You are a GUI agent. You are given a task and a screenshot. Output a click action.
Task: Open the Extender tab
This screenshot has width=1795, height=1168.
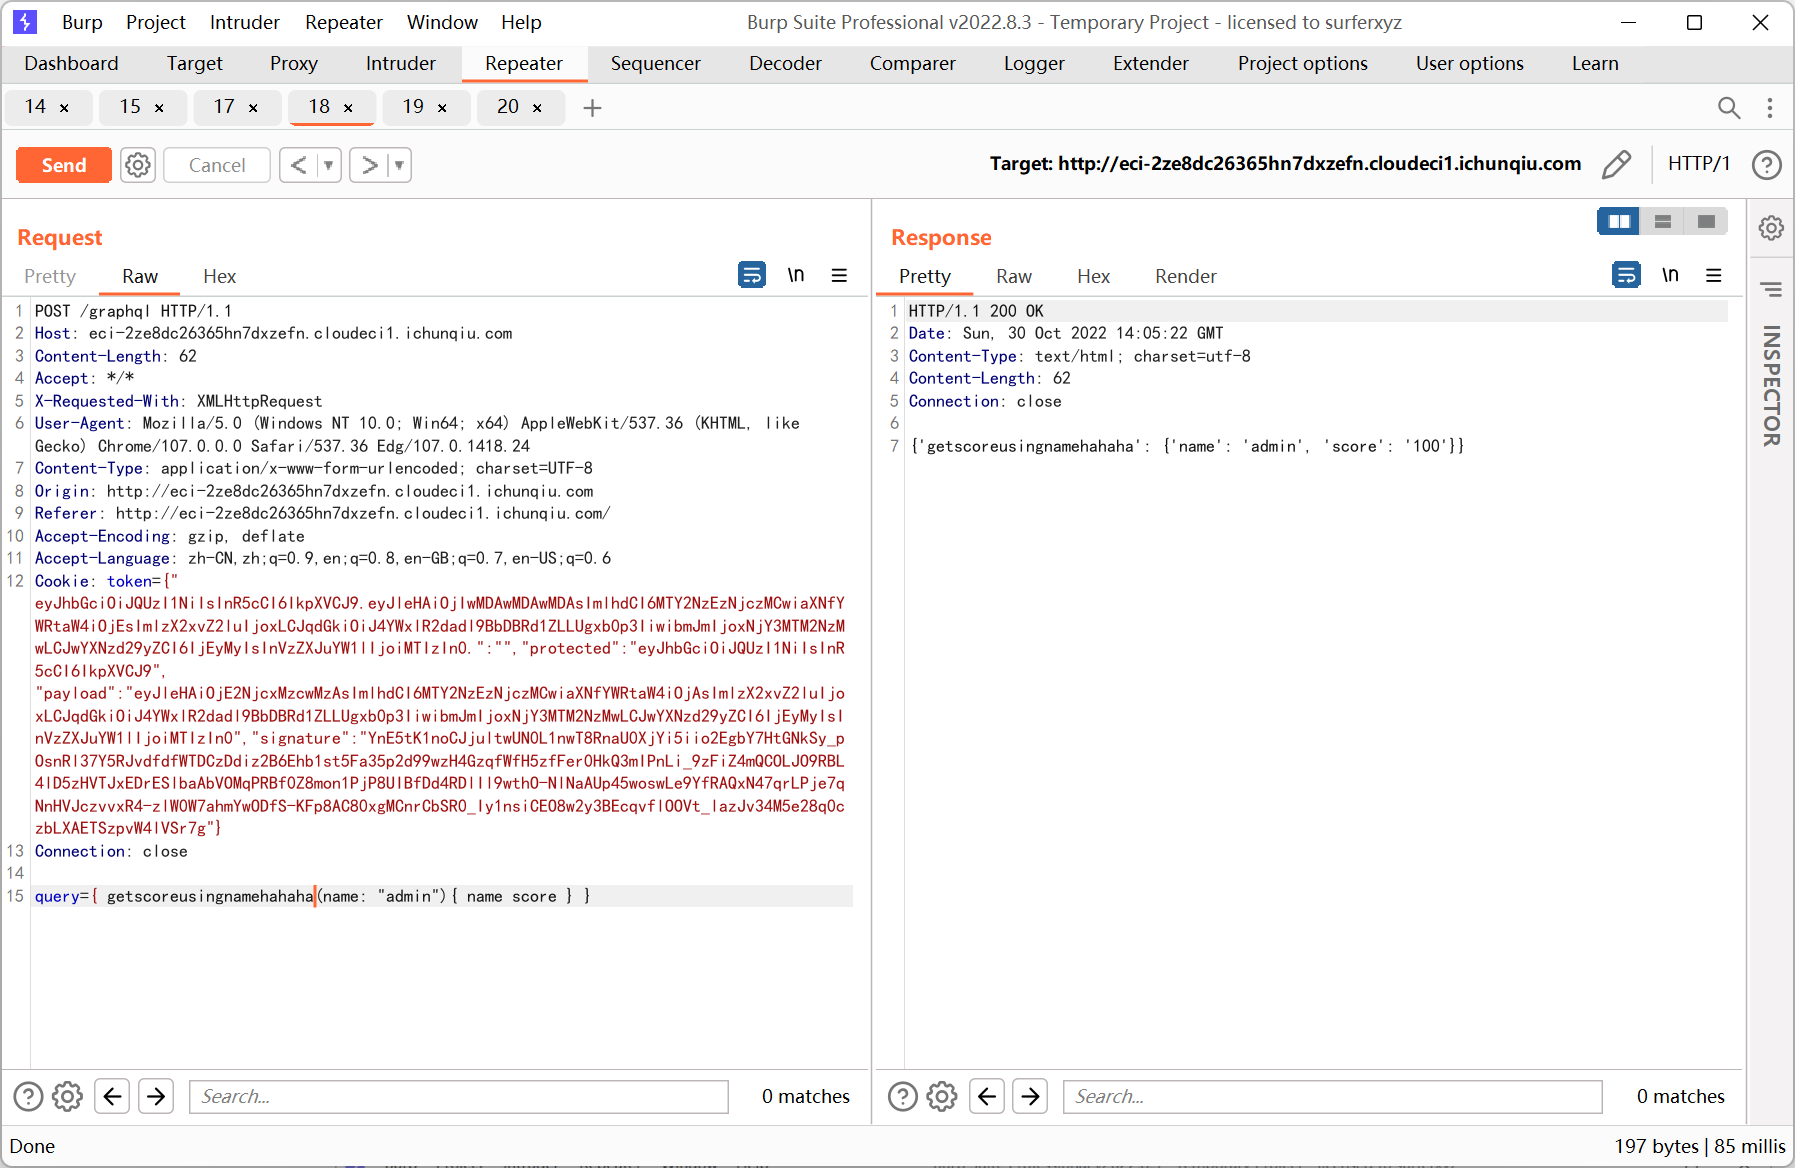tap(1151, 63)
